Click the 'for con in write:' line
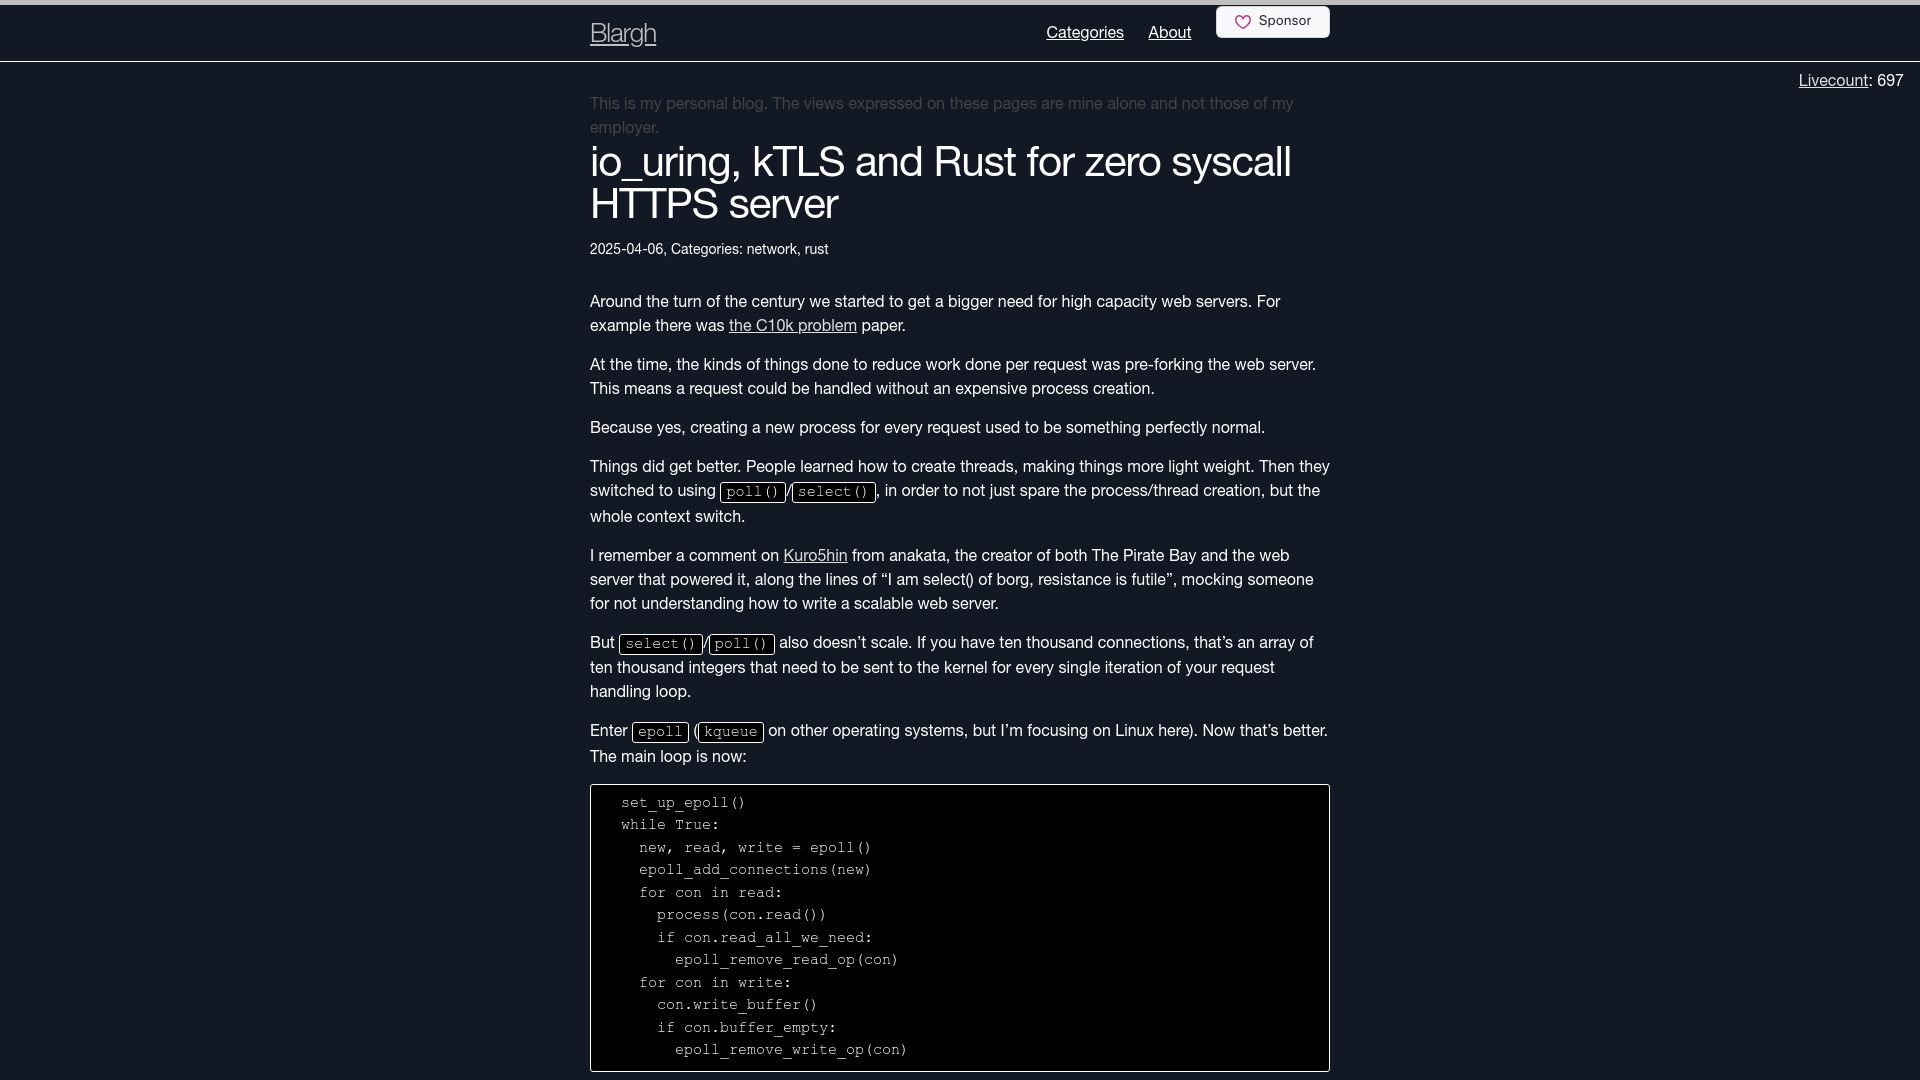 pos(715,983)
